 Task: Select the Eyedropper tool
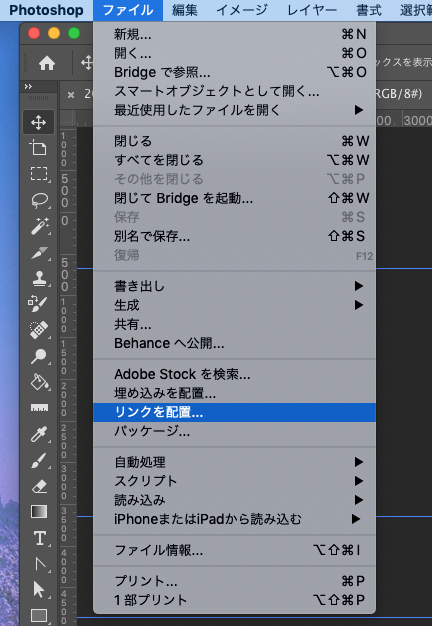coord(39,434)
